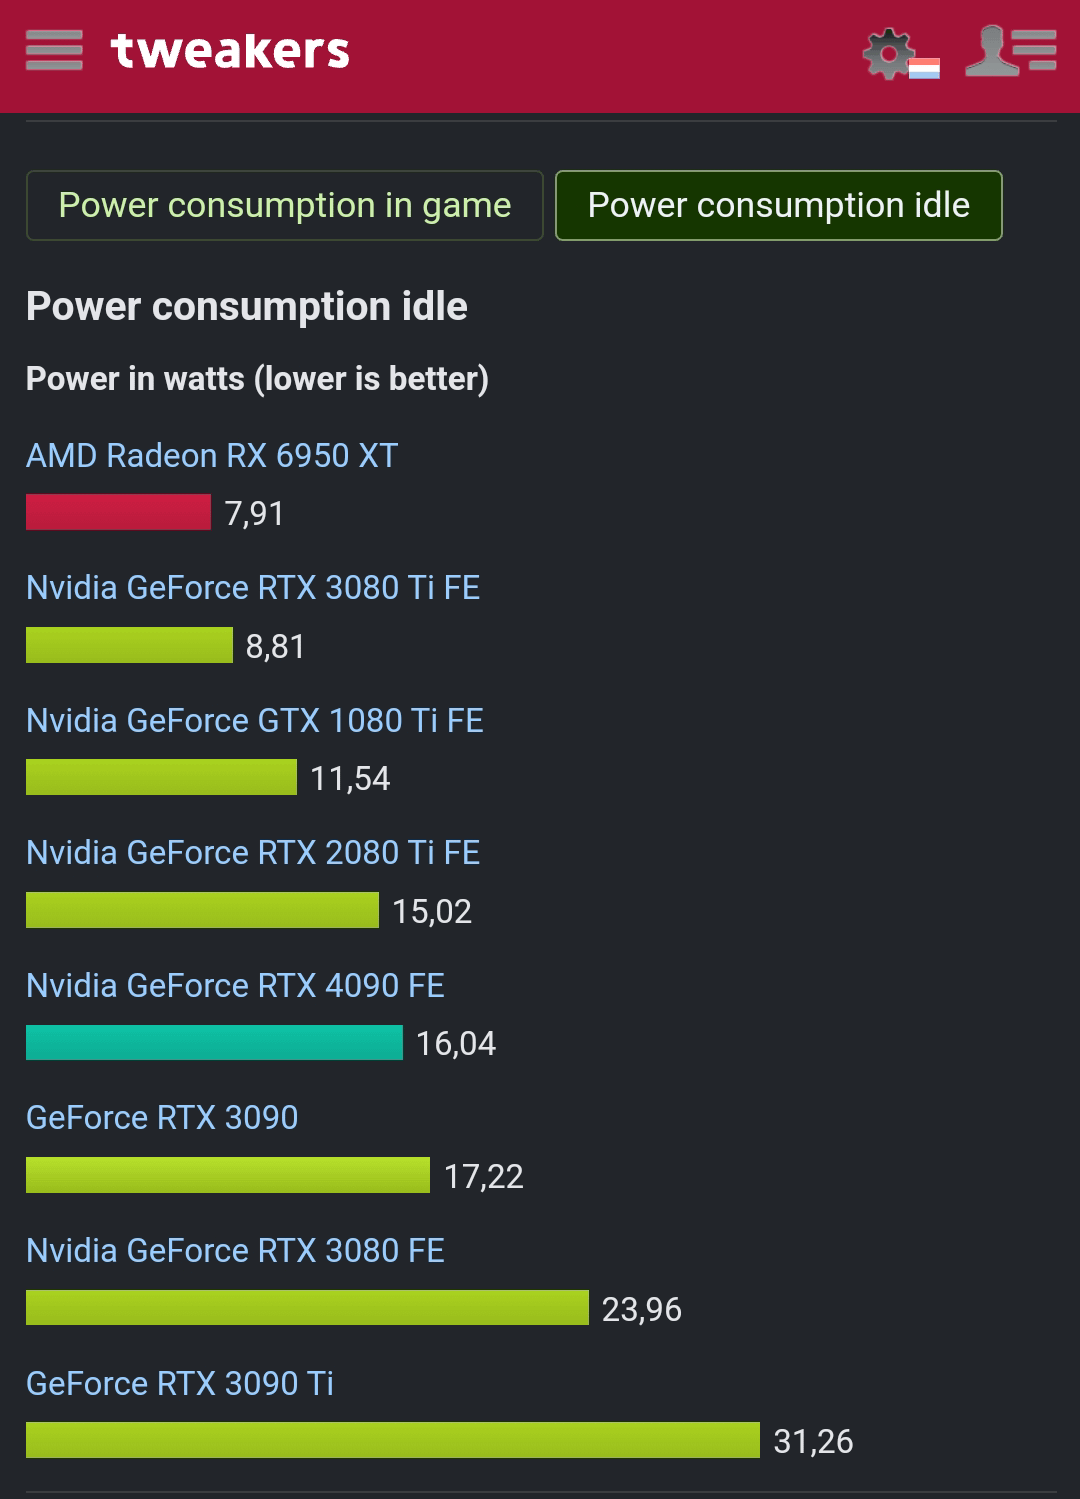Click the red RX 6950 XT bar
Image resolution: width=1080 pixels, height=1499 pixels.
coord(118,512)
